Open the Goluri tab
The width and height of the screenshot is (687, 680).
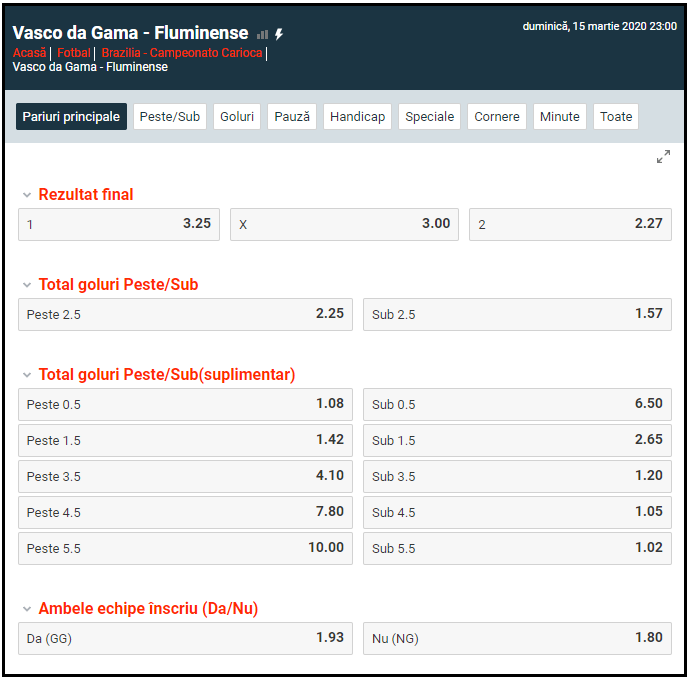(x=237, y=117)
